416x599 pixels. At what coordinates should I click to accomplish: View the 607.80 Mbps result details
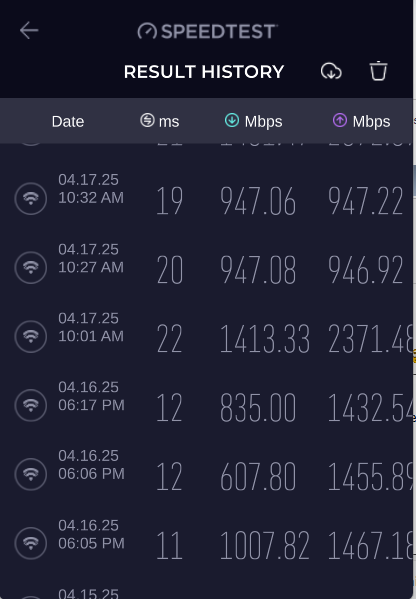[258, 476]
